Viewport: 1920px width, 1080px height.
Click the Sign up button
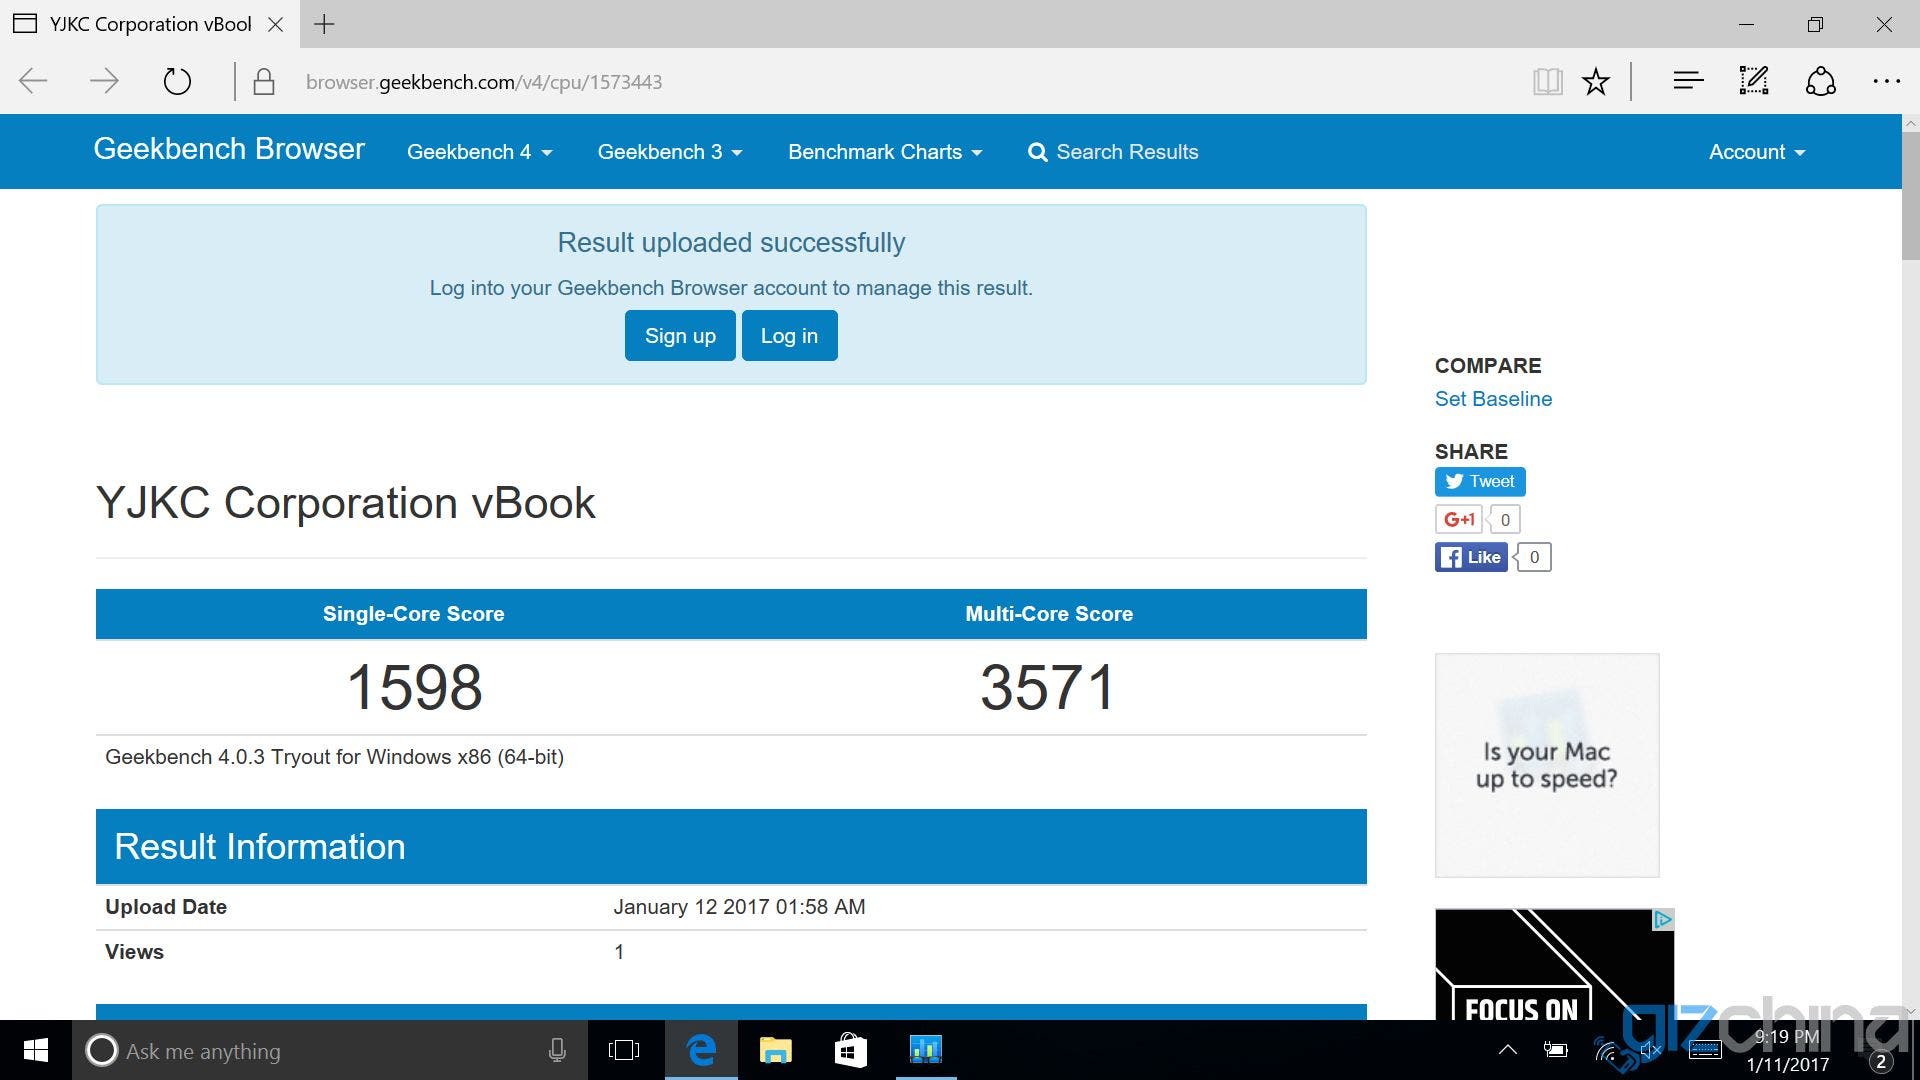680,335
